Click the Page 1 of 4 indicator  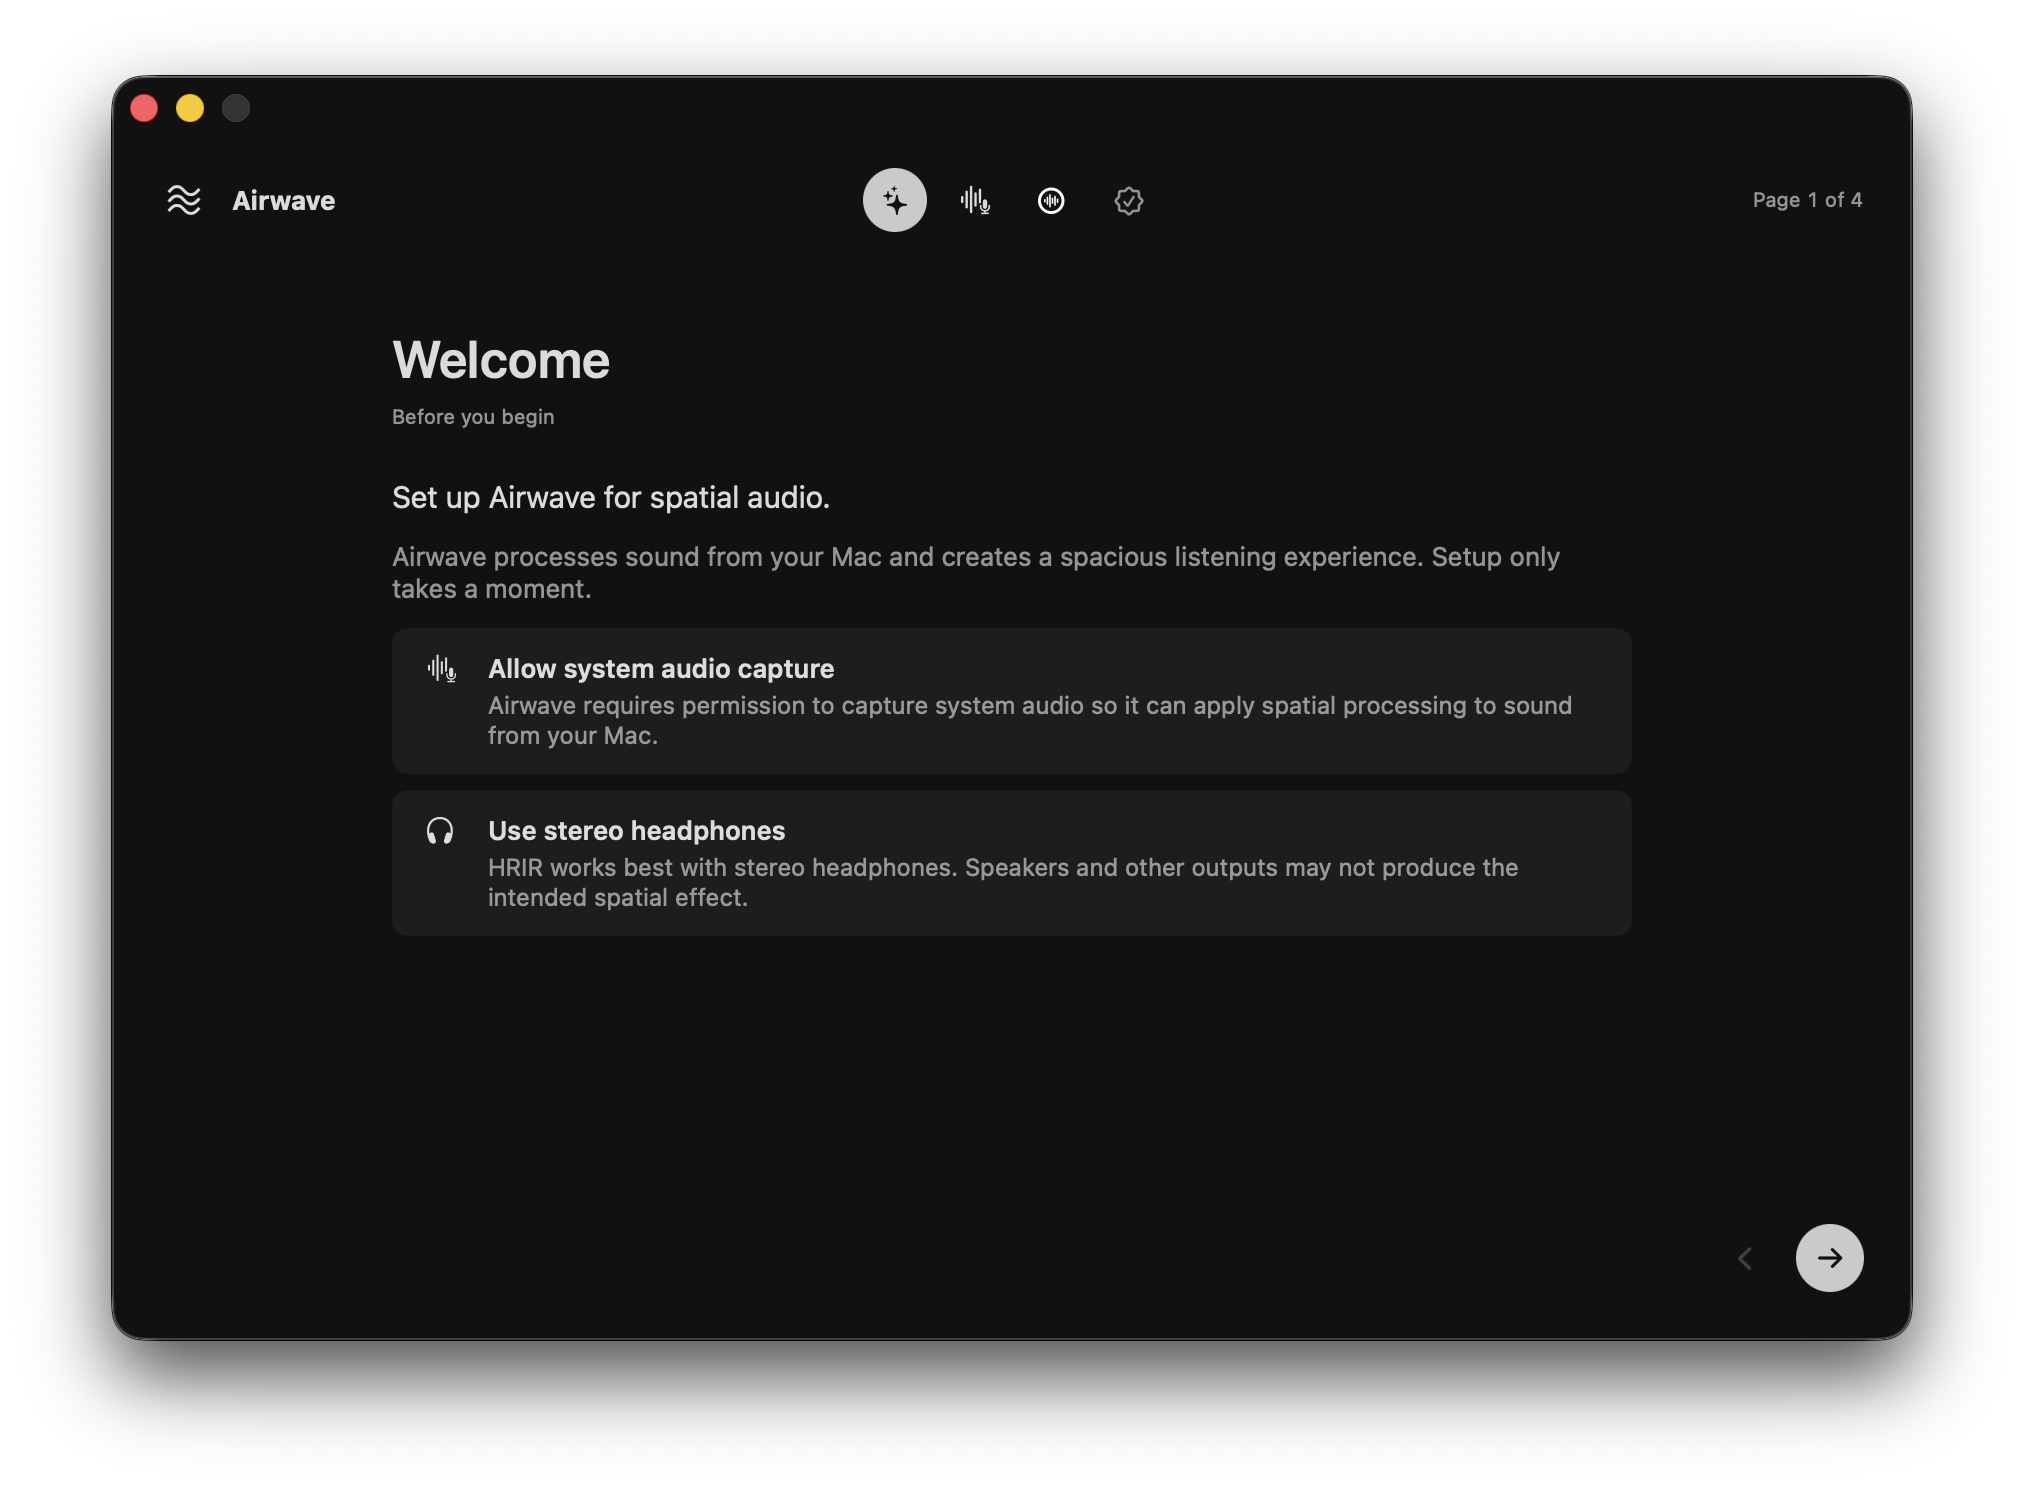coord(1807,200)
